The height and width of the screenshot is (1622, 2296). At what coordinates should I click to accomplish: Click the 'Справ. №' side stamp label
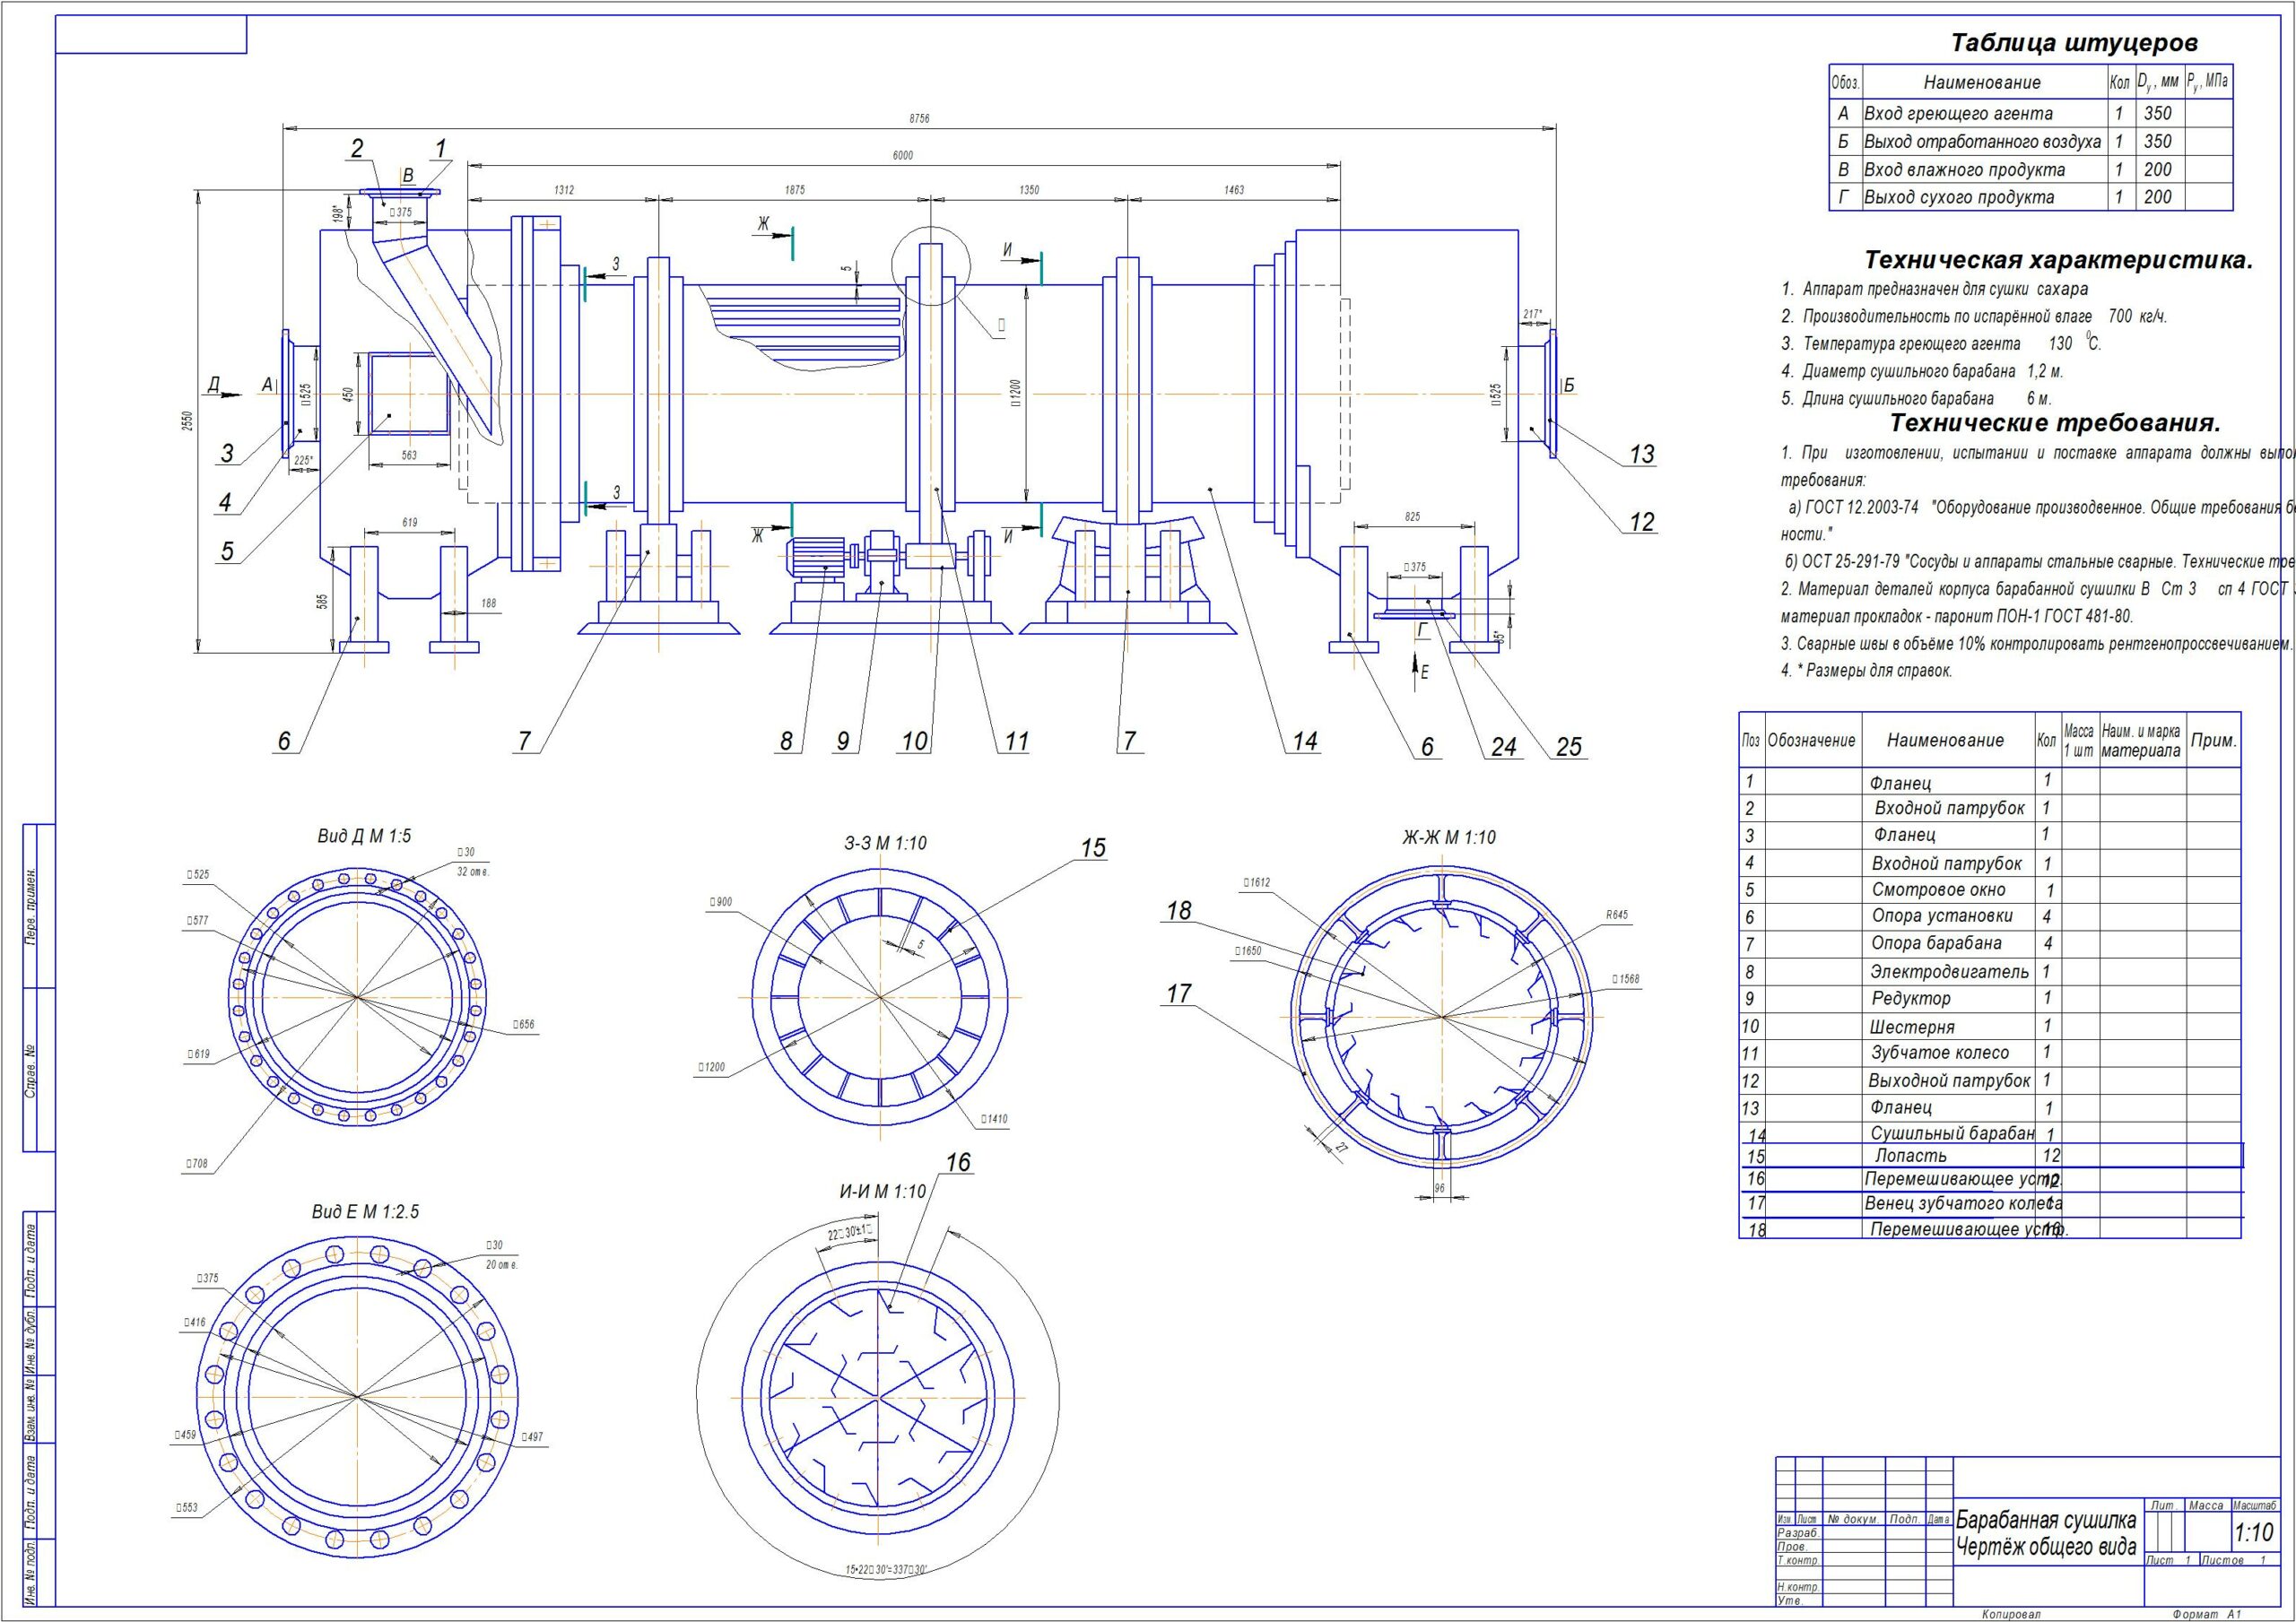pyautogui.click(x=31, y=1071)
